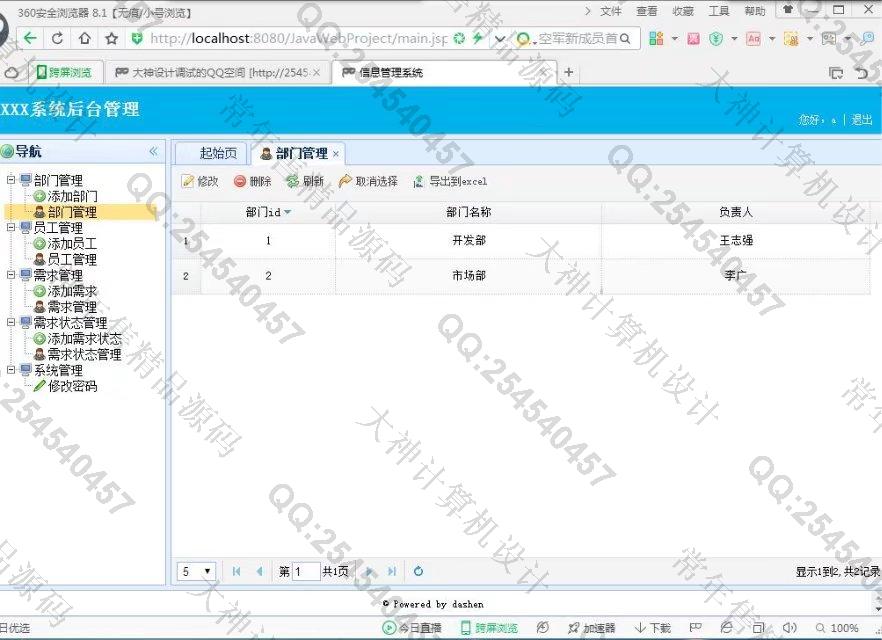Image resolution: width=882 pixels, height=640 pixels.
Task: Go to previous page in pager
Action: [x=259, y=571]
